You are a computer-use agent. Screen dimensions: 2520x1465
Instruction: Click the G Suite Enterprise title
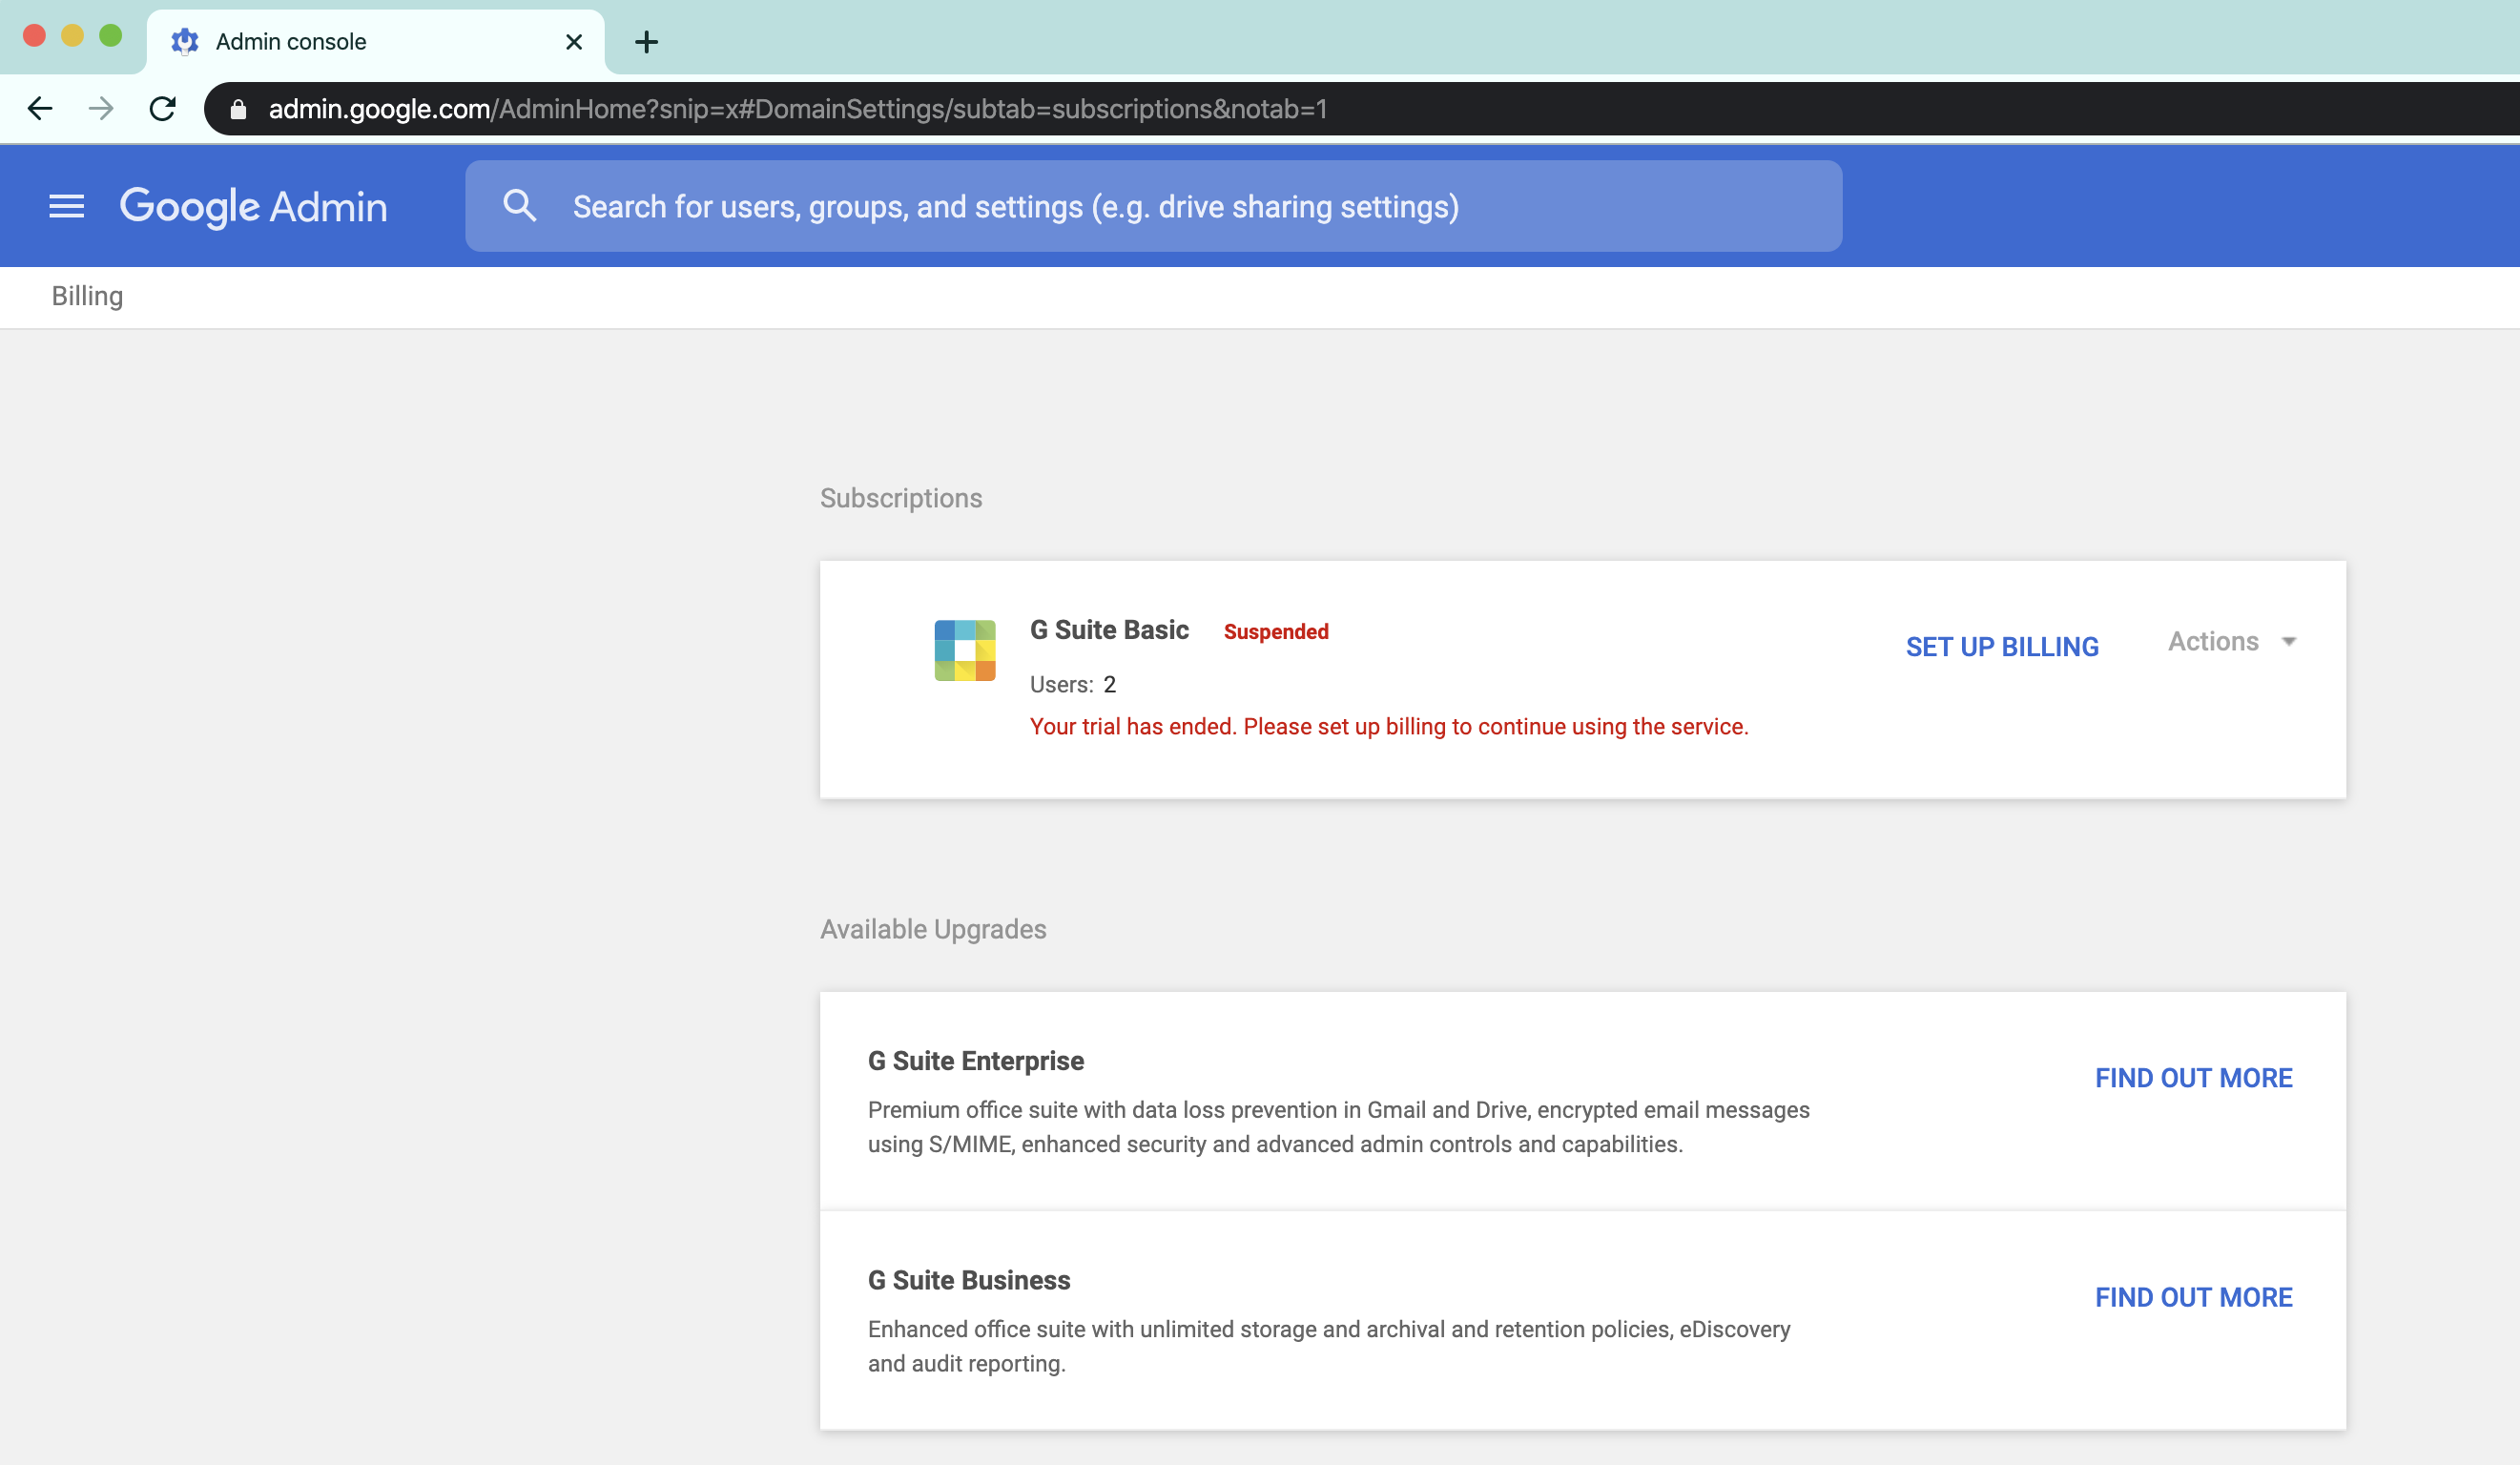pos(976,1061)
